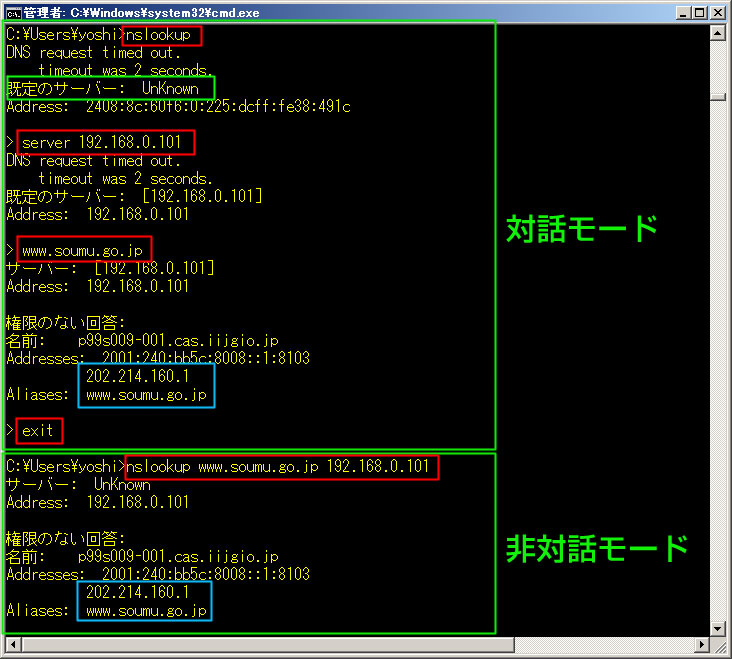
Task: Click 'nslookup www.soumu.go.jp 192.168.0.101' command line
Action: [x=277, y=466]
